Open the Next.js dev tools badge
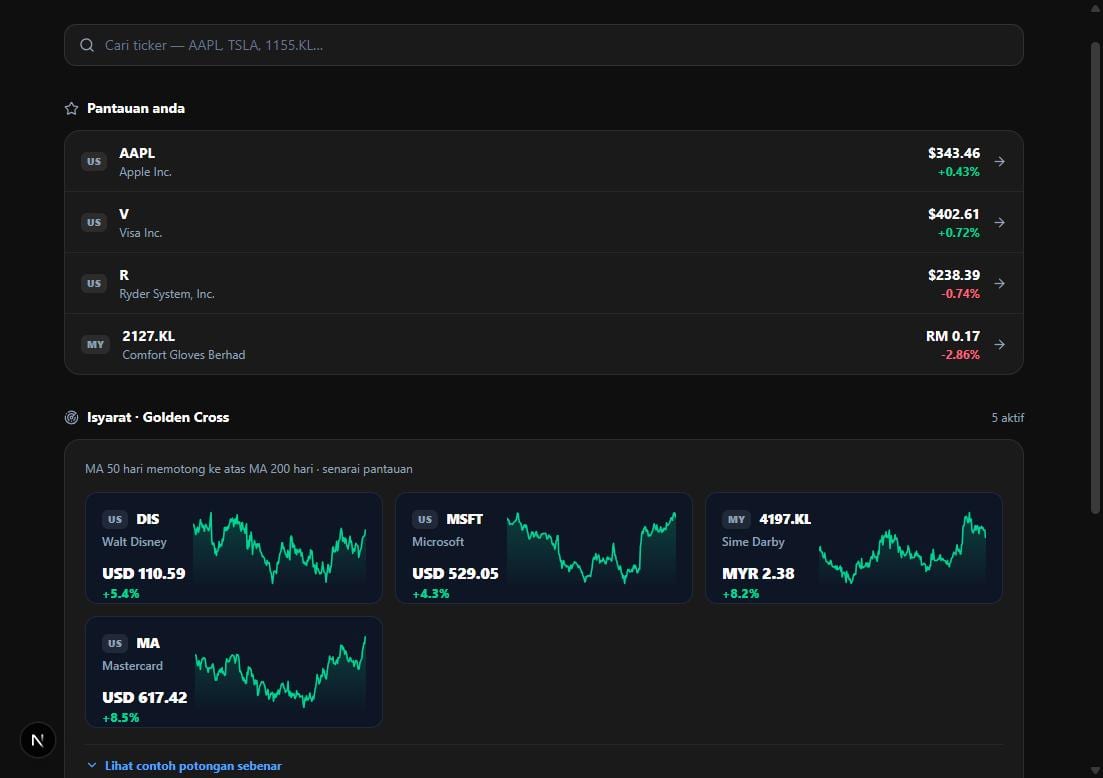The image size is (1103, 778). point(37,740)
